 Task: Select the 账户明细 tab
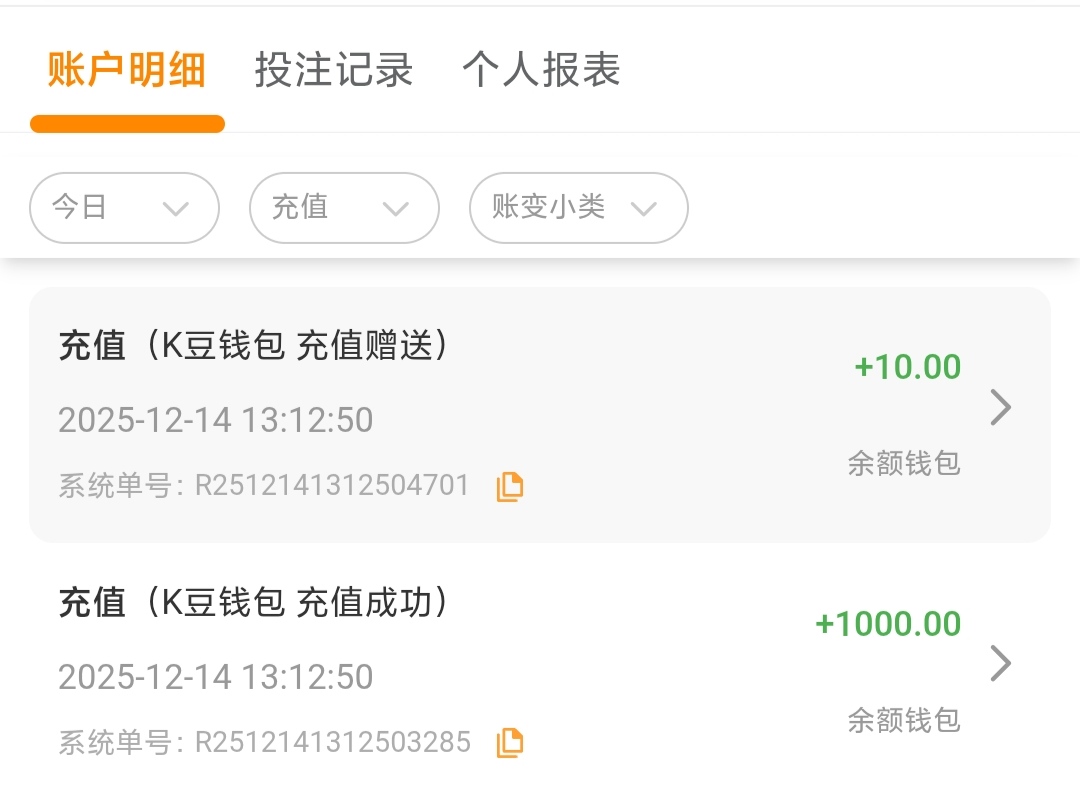[127, 71]
